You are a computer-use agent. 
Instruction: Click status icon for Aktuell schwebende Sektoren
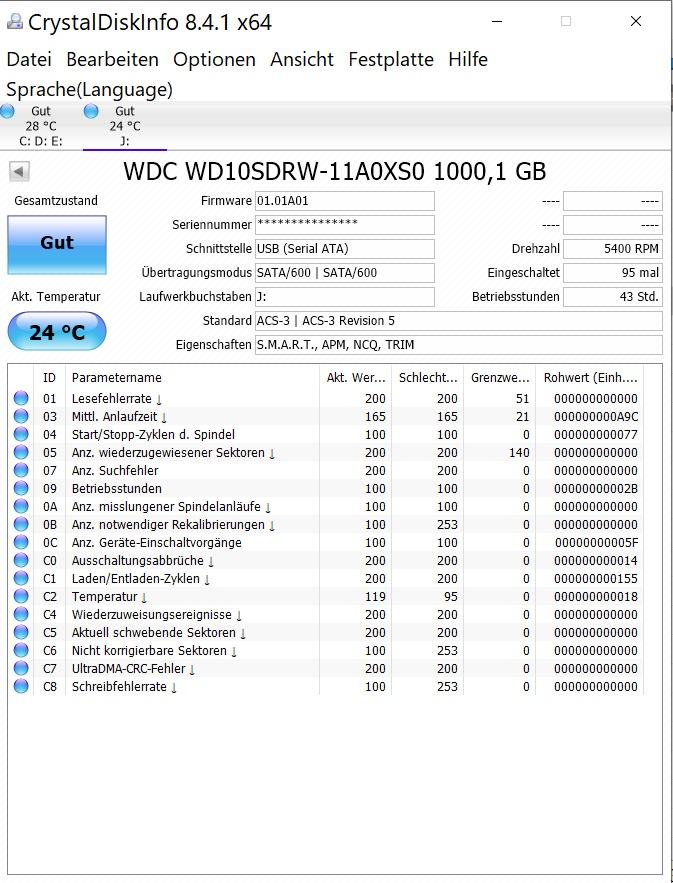(x=21, y=632)
